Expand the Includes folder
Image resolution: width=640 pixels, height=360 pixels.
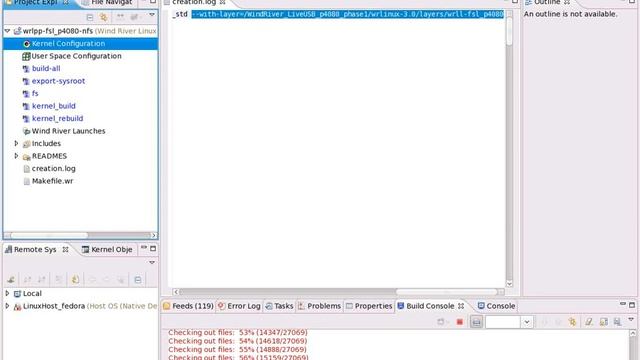pyautogui.click(x=16, y=144)
